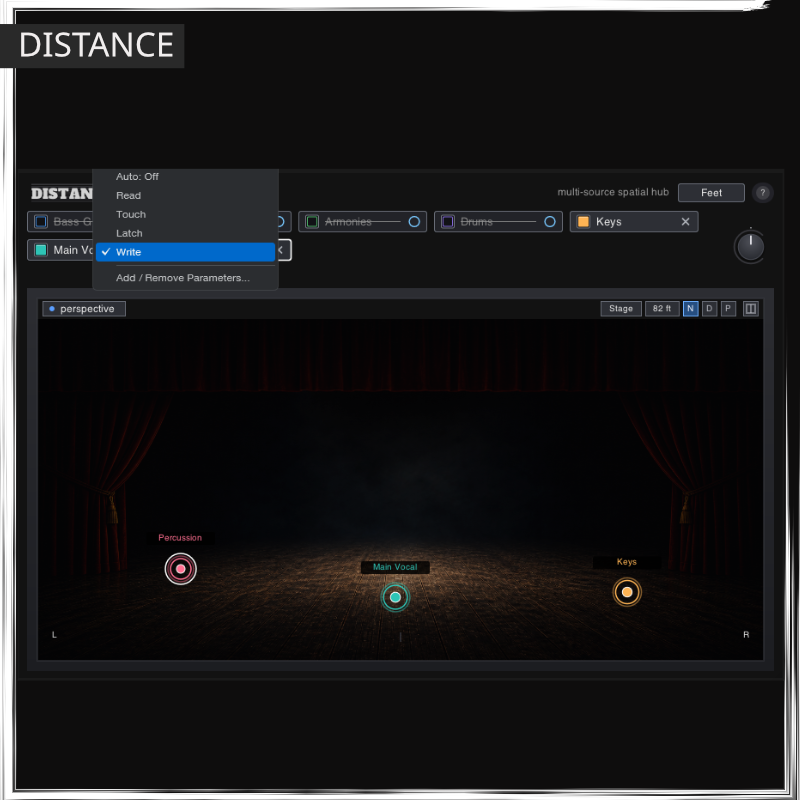Viewport: 800px width, 800px height.
Task: Switch units with the Feet button
Action: pos(711,193)
